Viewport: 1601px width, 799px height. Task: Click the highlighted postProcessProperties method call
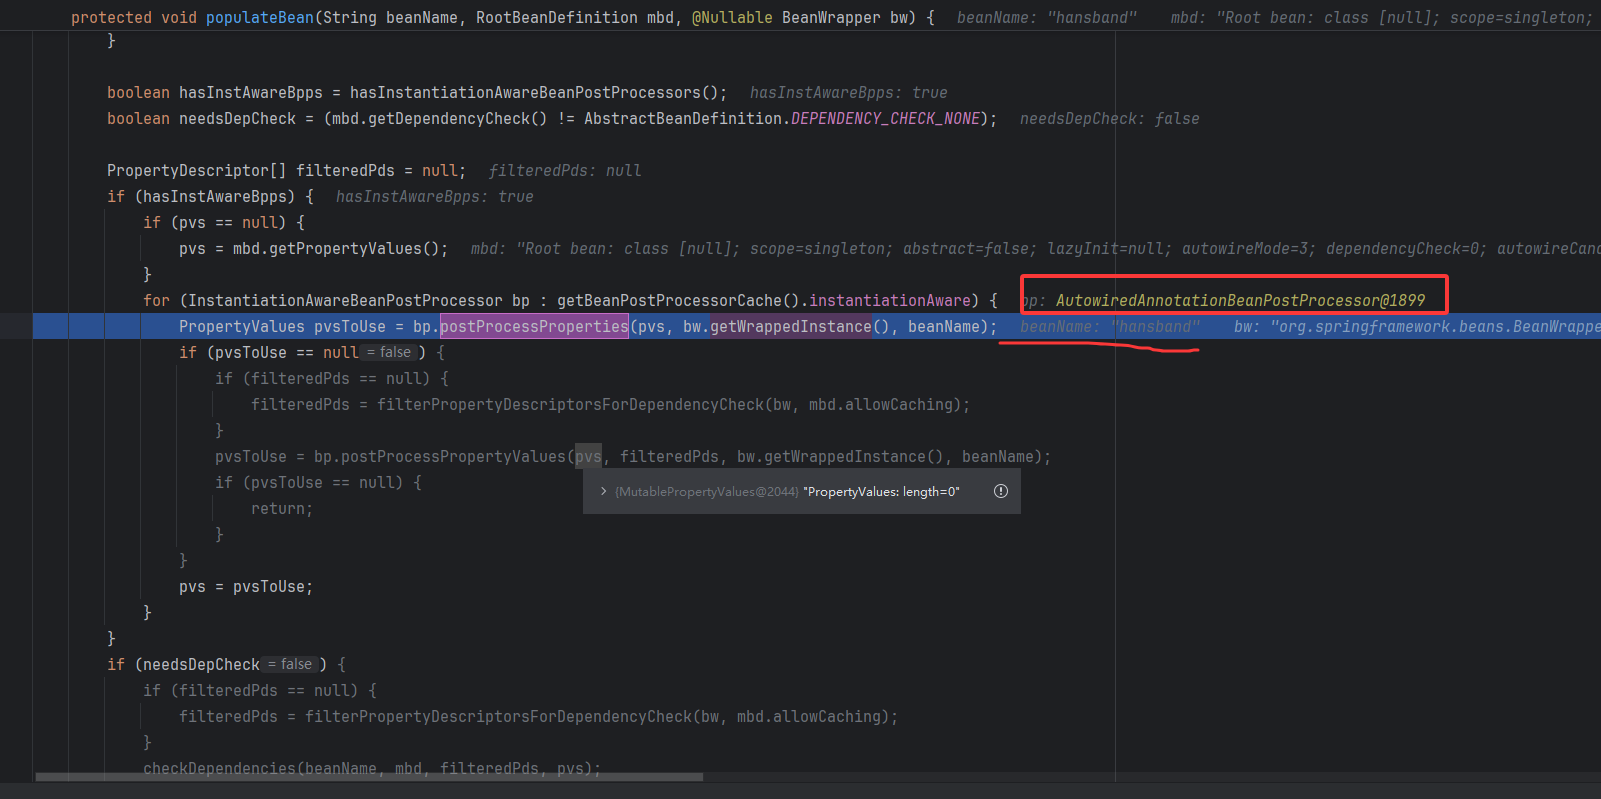pyautogui.click(x=534, y=327)
